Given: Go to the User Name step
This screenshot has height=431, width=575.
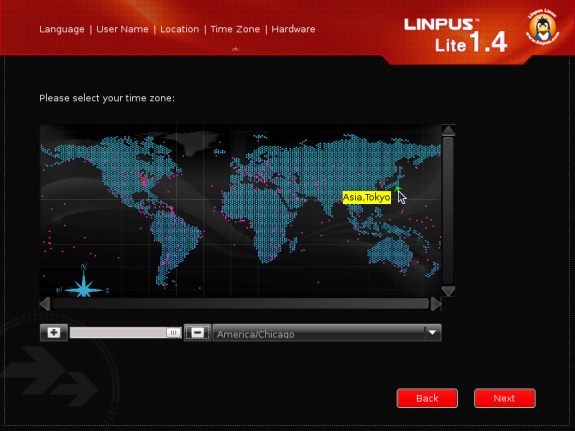Looking at the screenshot, I should pos(122,29).
